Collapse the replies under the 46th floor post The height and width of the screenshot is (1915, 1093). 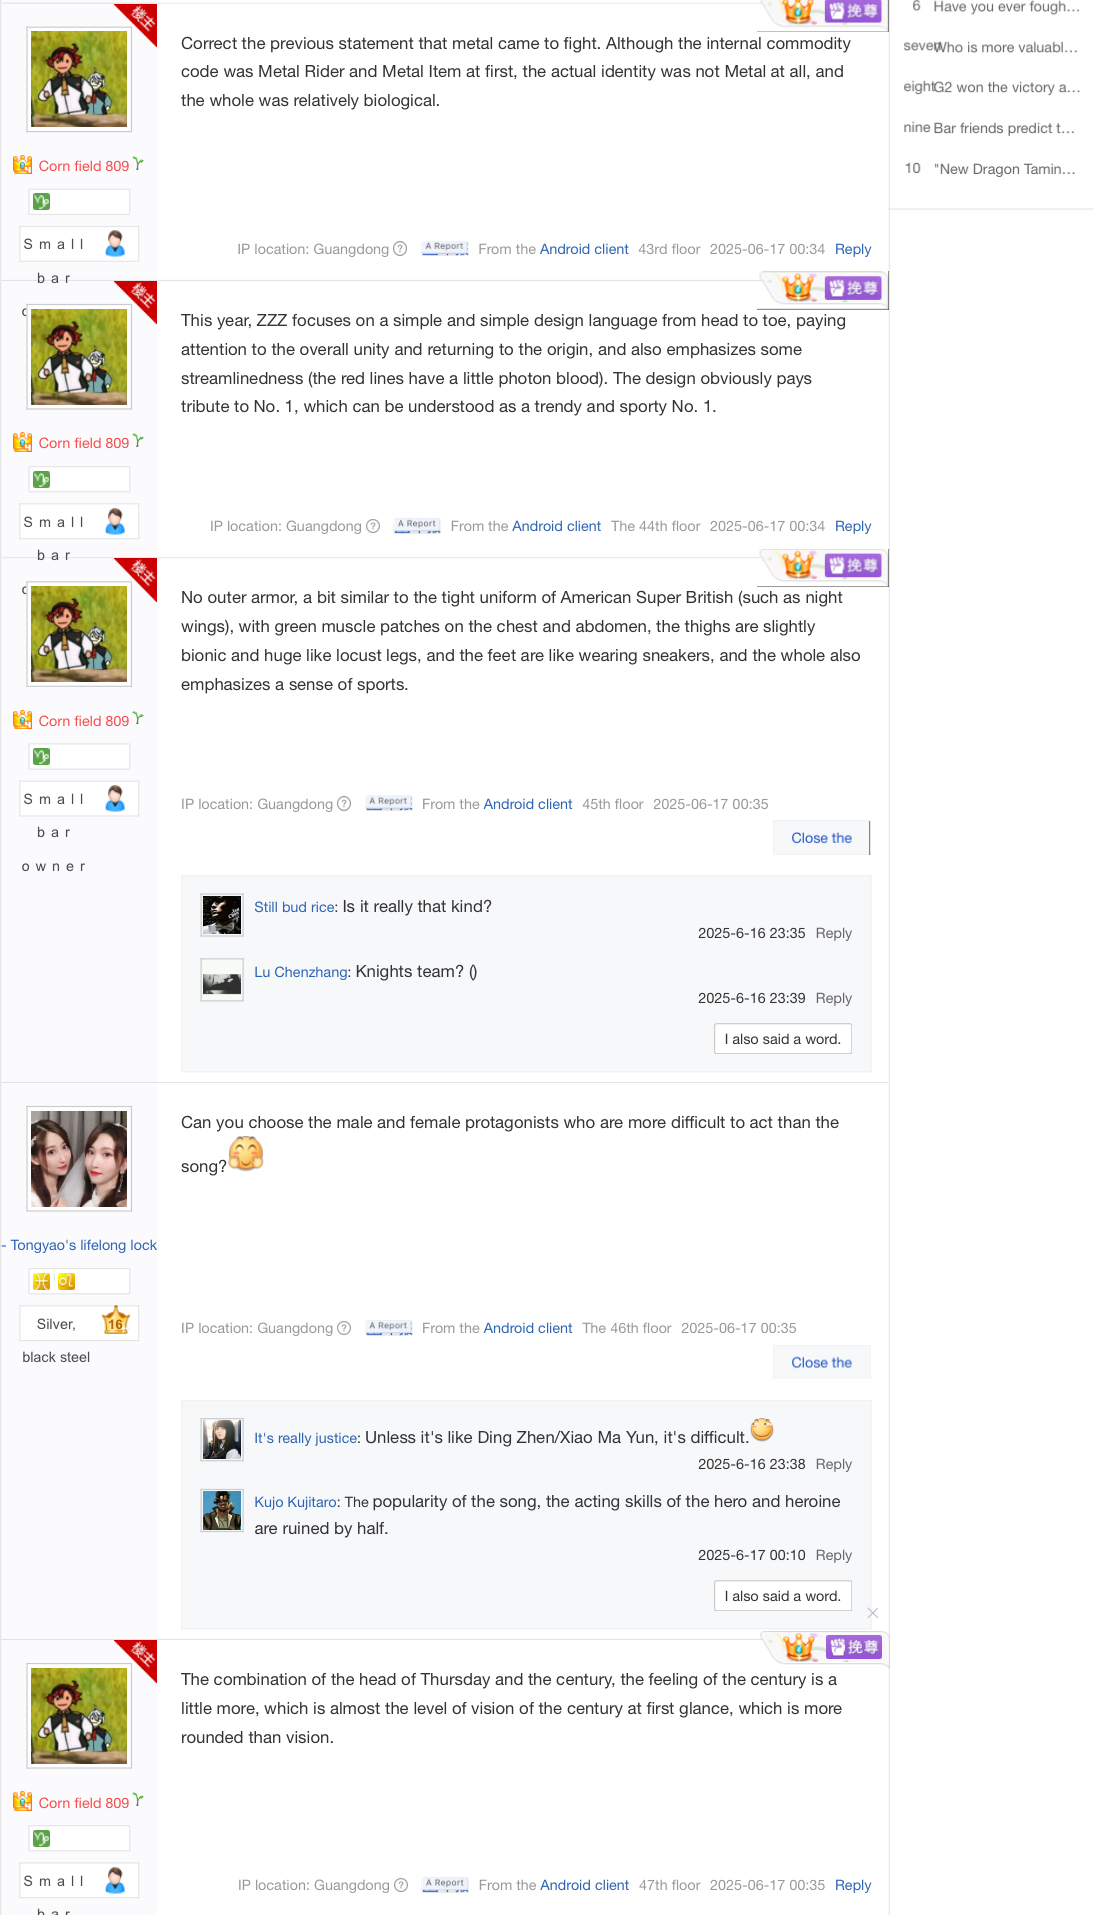click(x=822, y=1362)
